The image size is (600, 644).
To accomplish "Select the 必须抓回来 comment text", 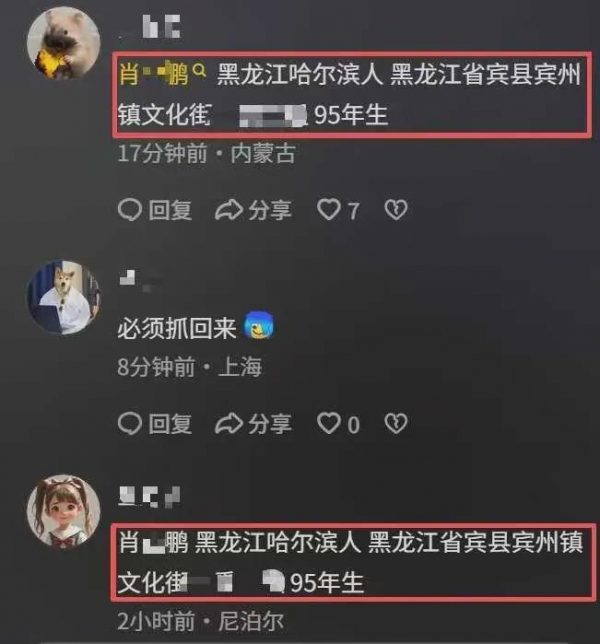I will [177, 329].
